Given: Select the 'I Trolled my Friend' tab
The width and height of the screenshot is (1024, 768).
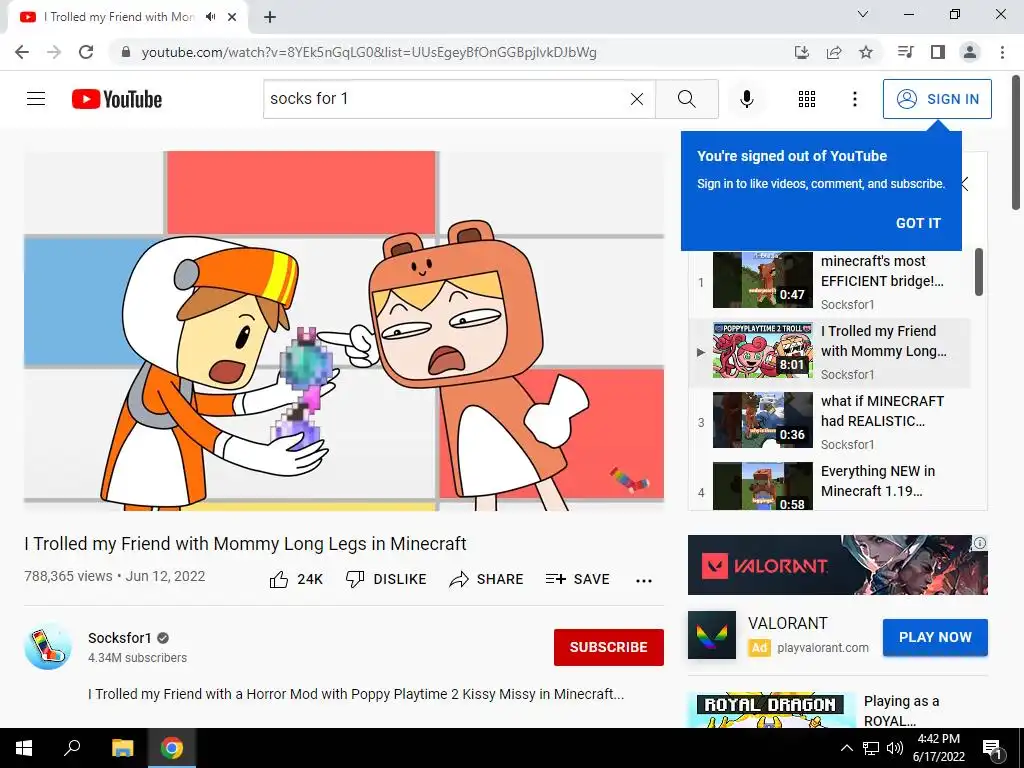Looking at the screenshot, I should 127,17.
